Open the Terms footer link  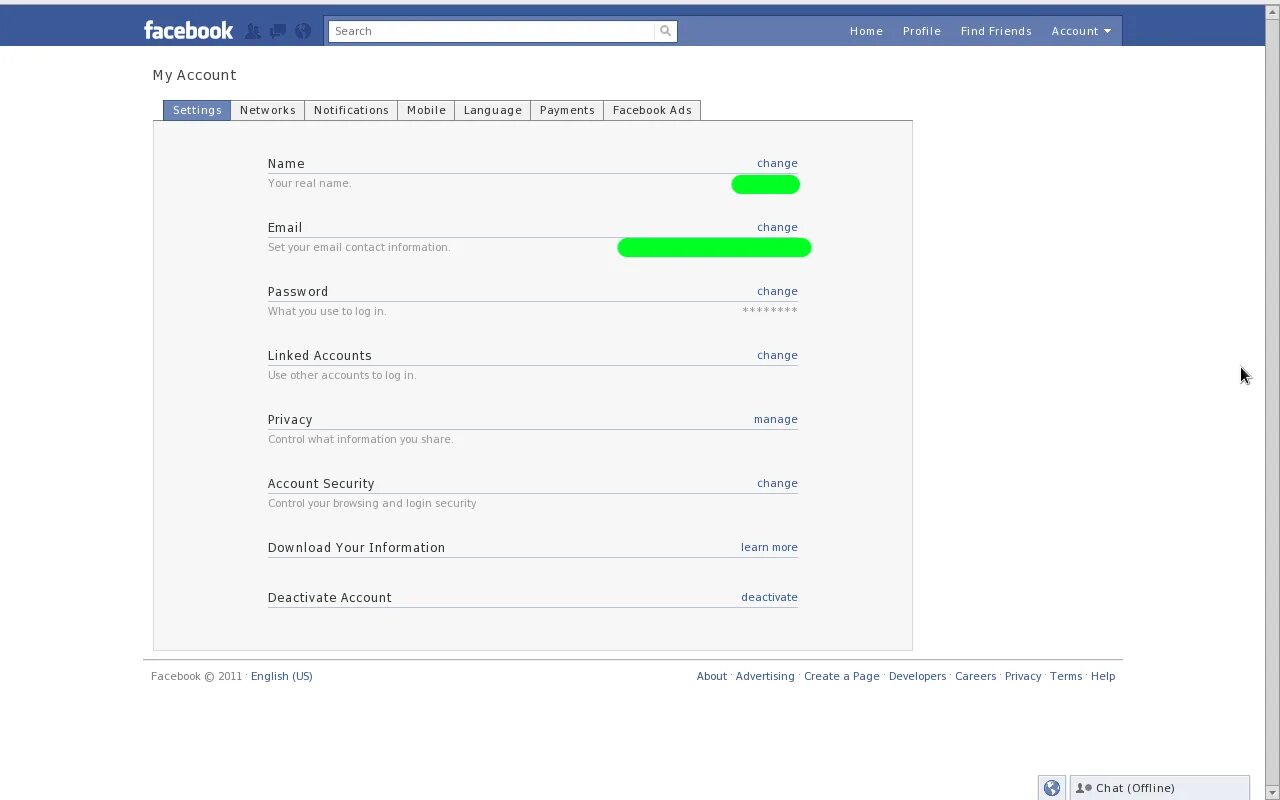tap(1066, 676)
